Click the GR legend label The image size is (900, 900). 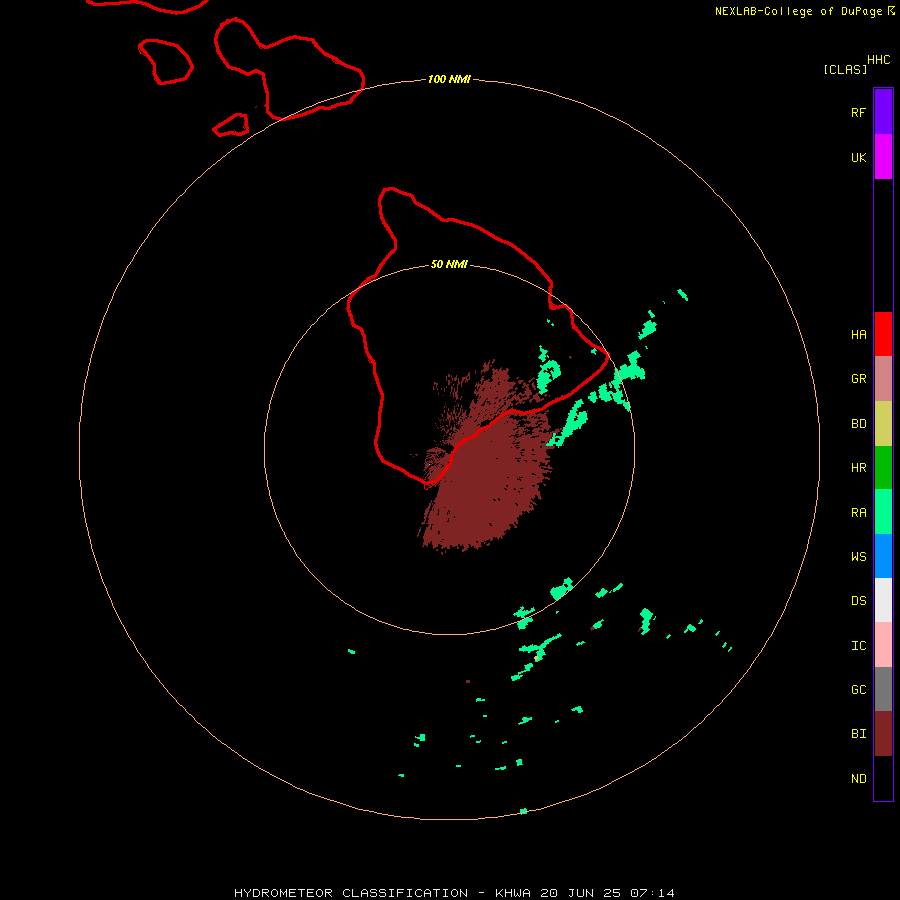[x=858, y=379]
